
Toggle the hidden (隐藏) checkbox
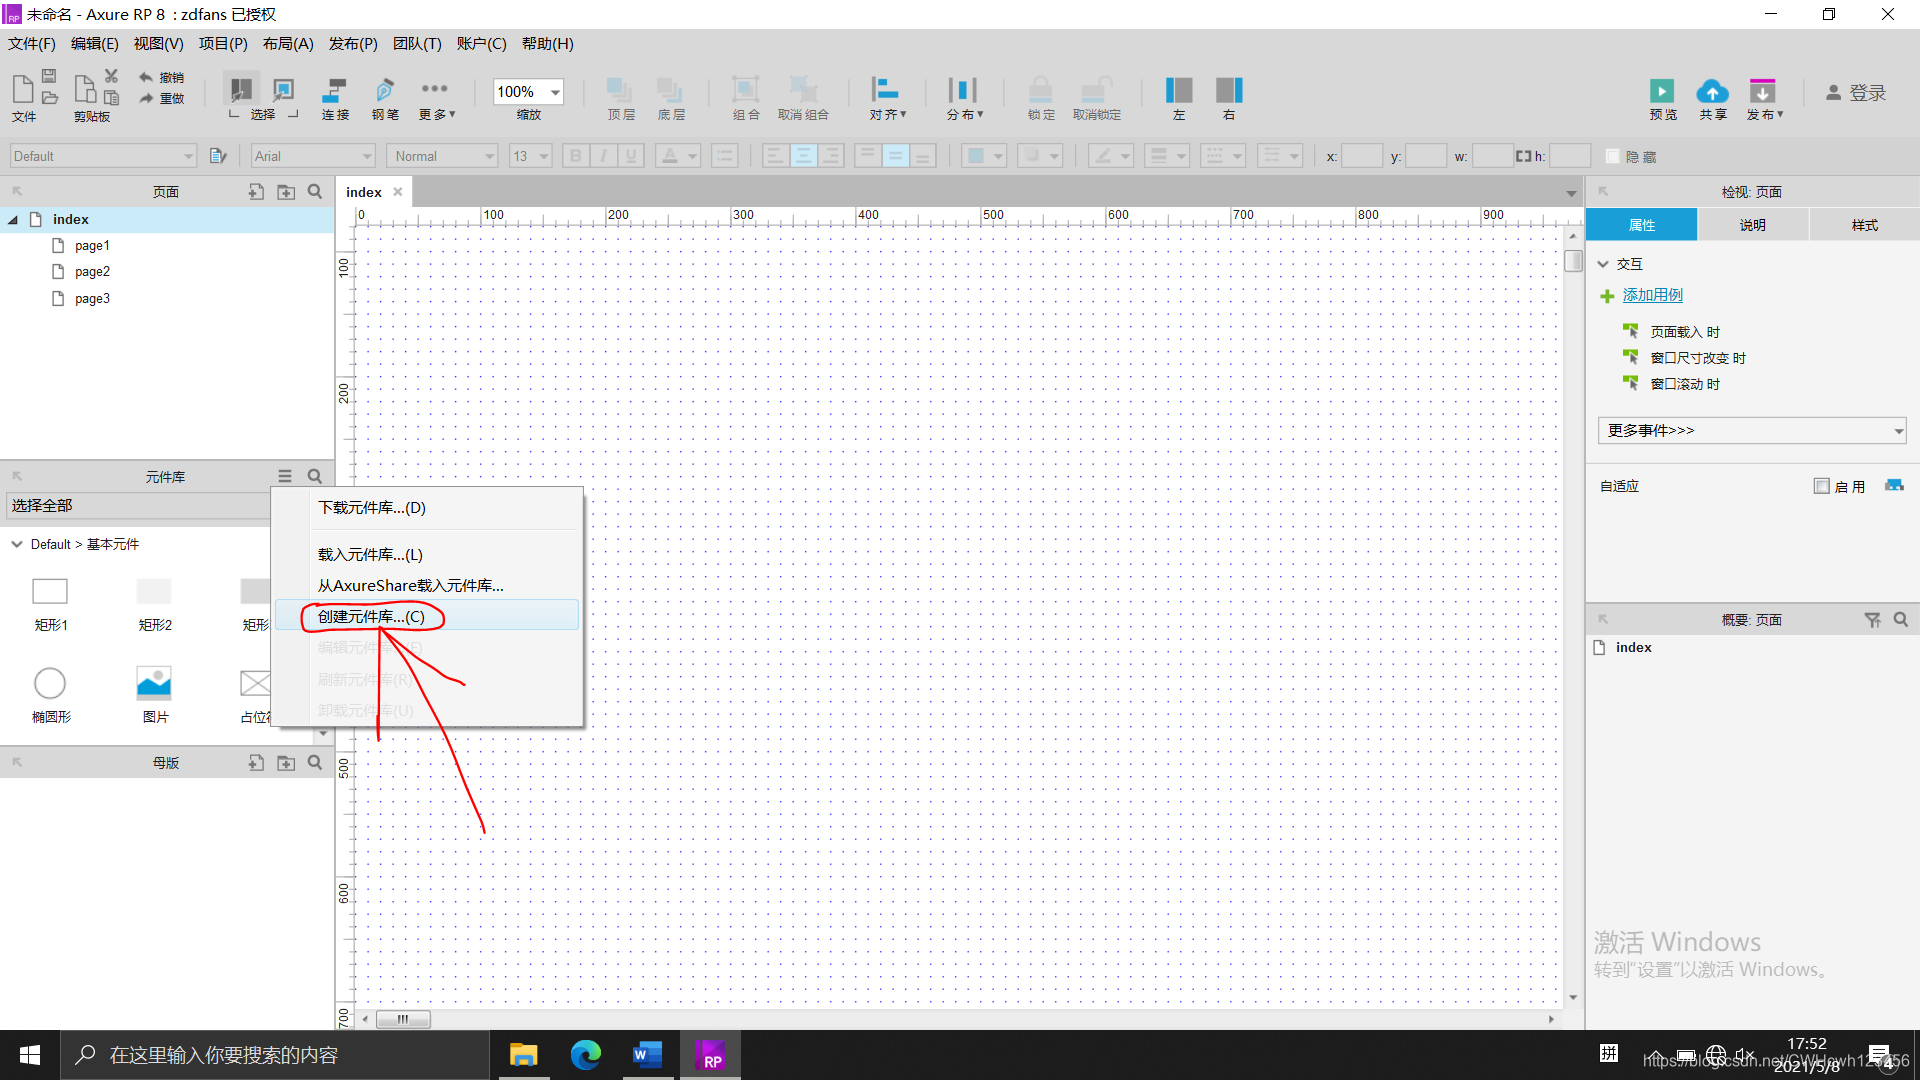click(1612, 157)
